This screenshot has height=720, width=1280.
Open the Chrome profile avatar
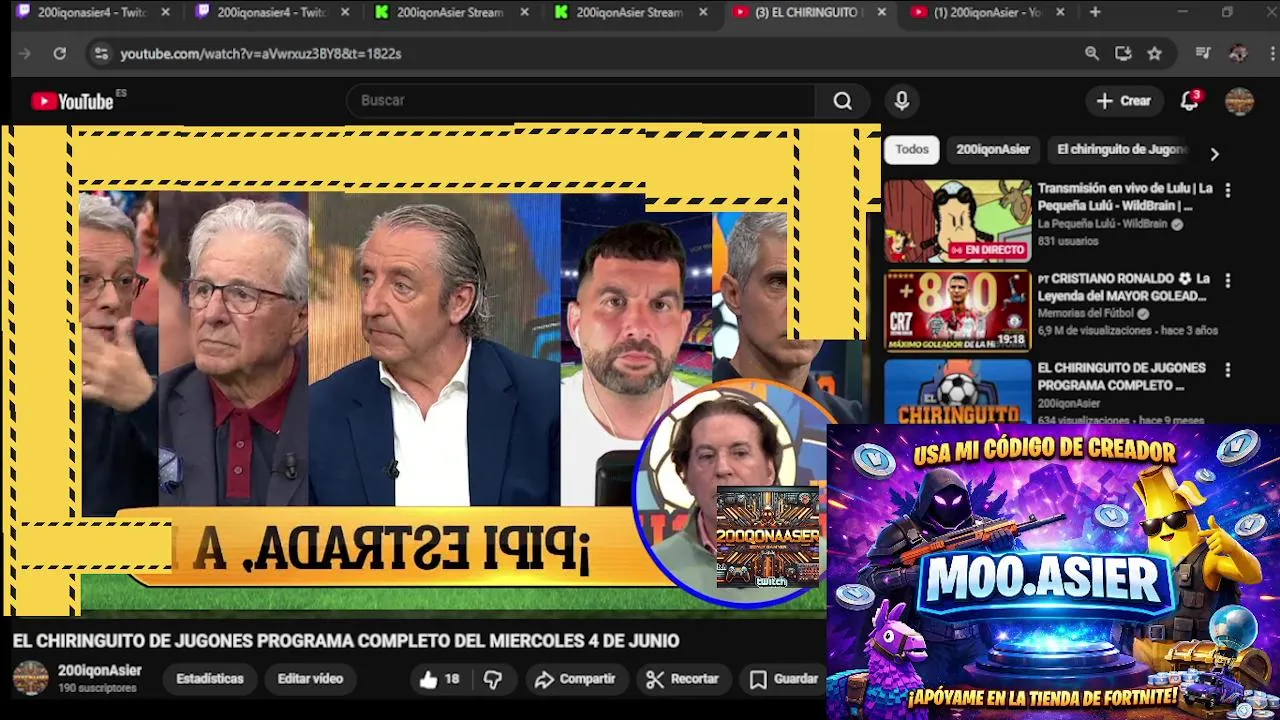1238,53
